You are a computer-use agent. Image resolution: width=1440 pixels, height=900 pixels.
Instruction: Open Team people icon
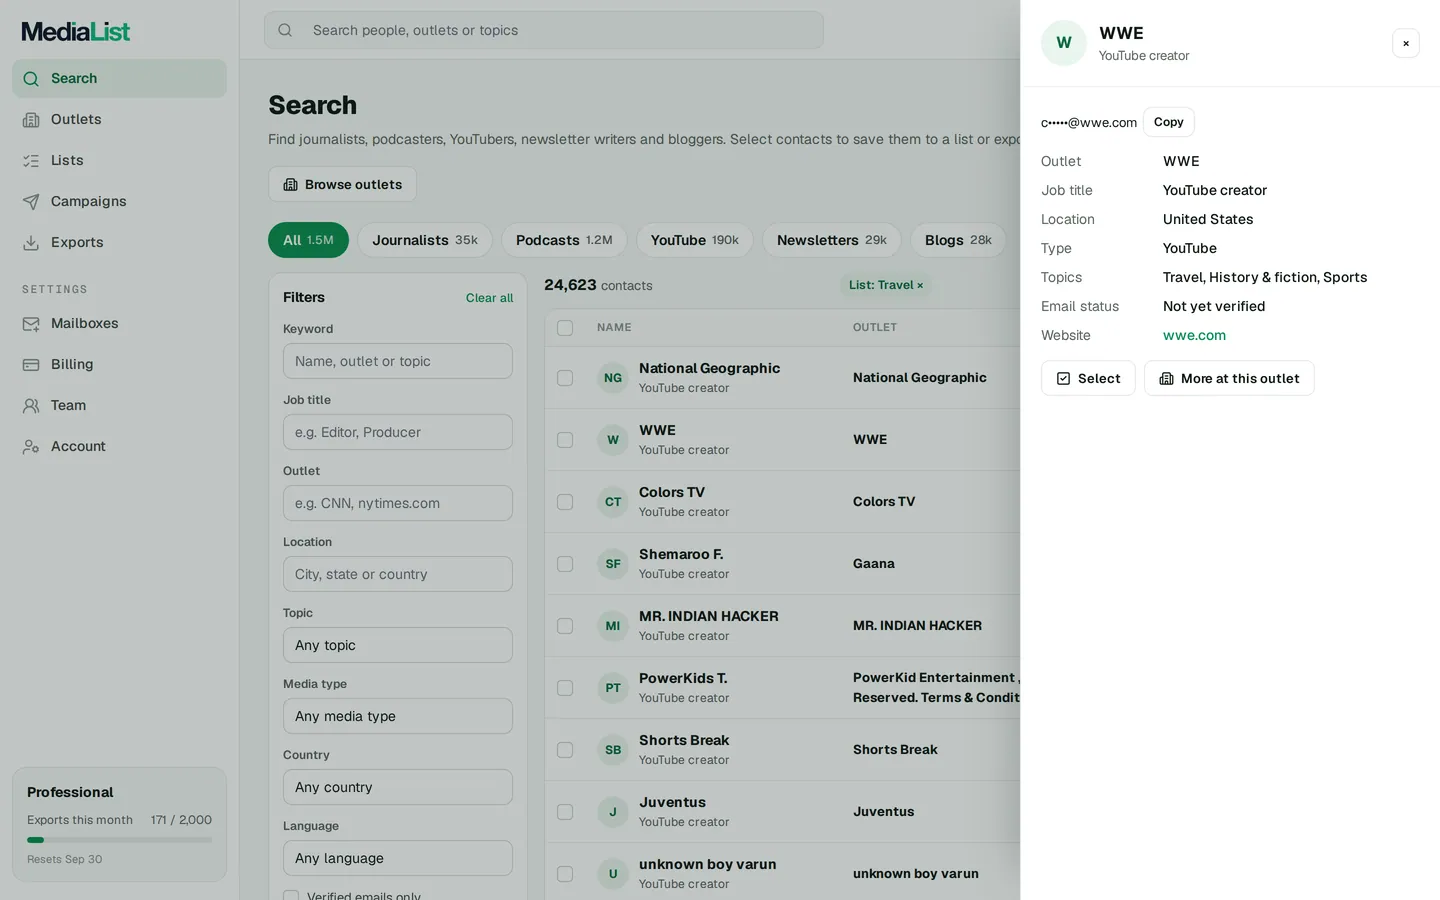click(x=31, y=405)
